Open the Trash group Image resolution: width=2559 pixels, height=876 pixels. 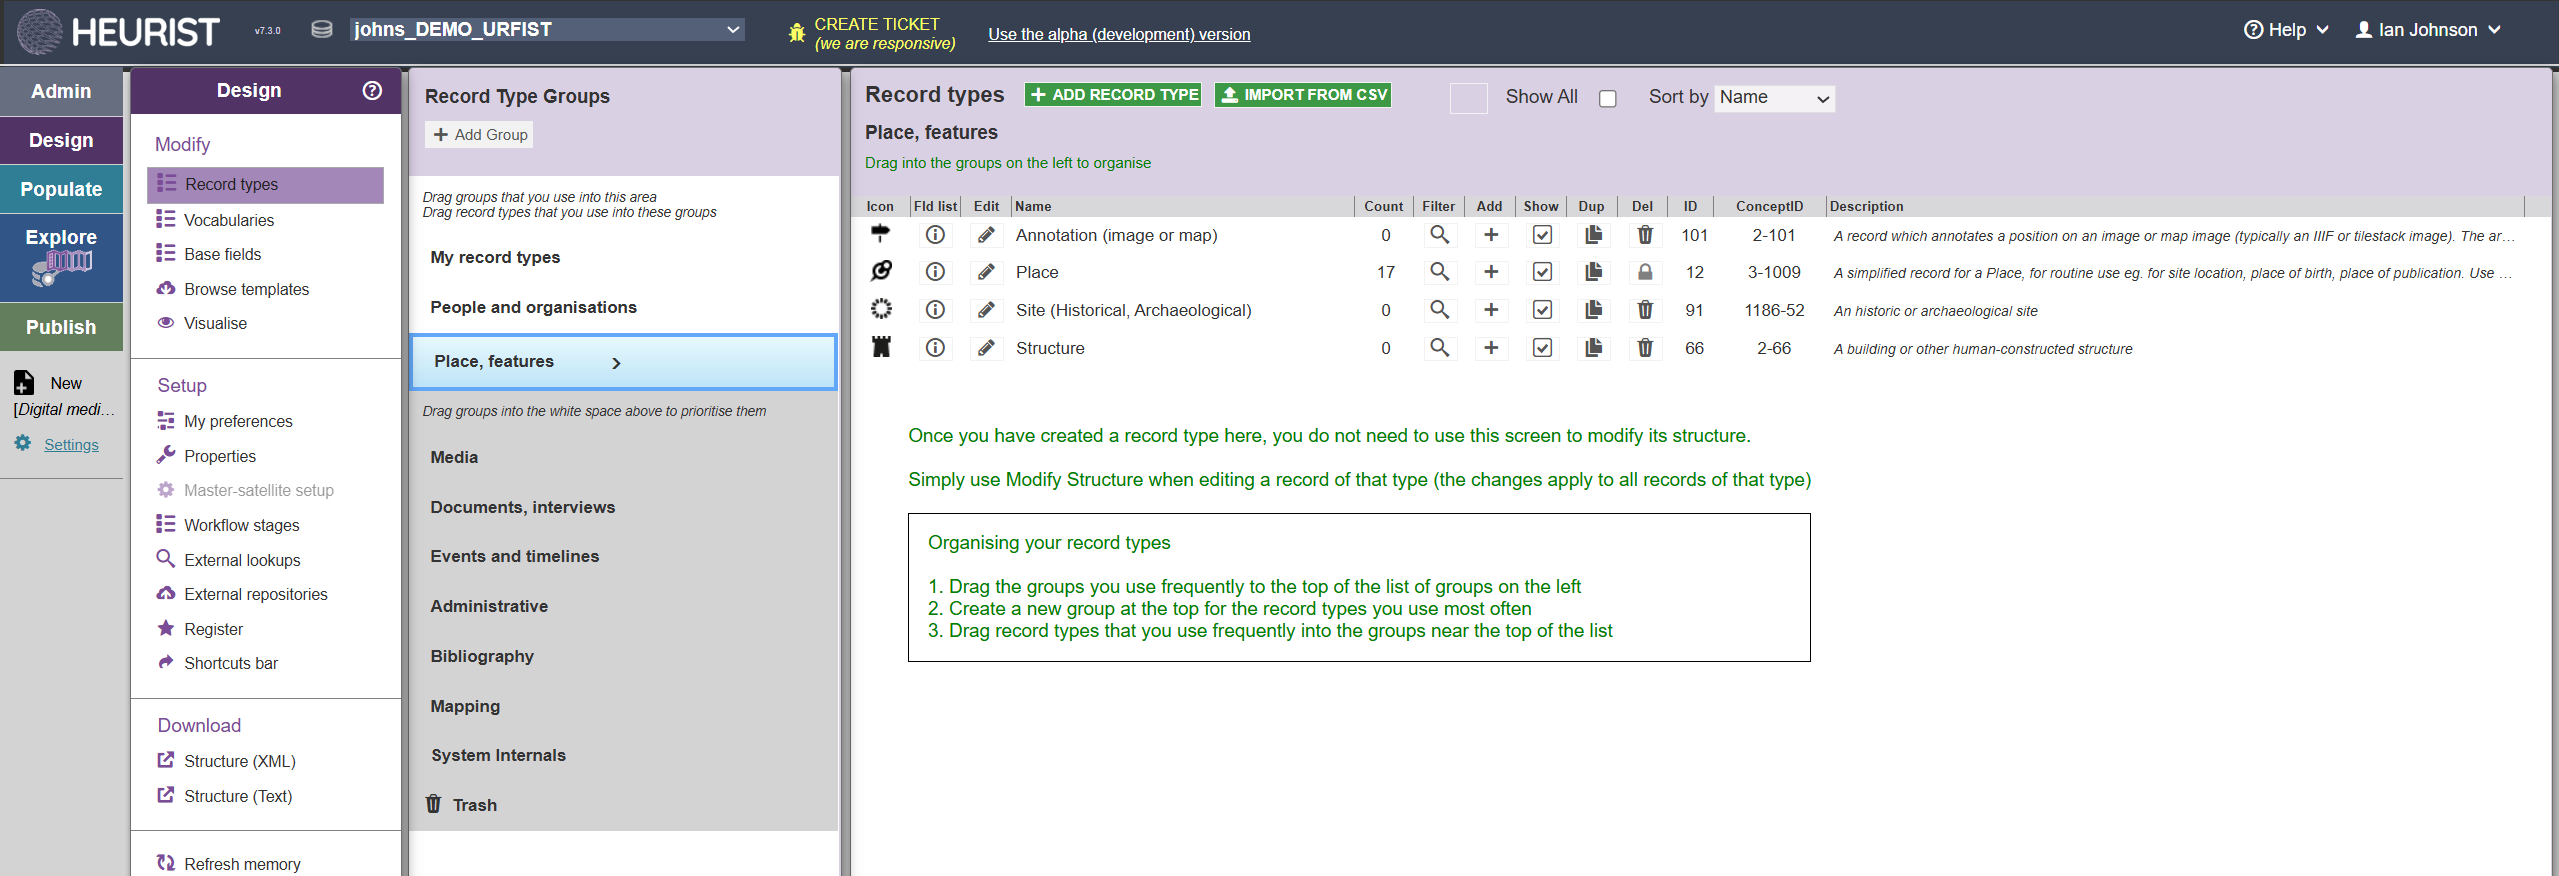pyautogui.click(x=474, y=805)
